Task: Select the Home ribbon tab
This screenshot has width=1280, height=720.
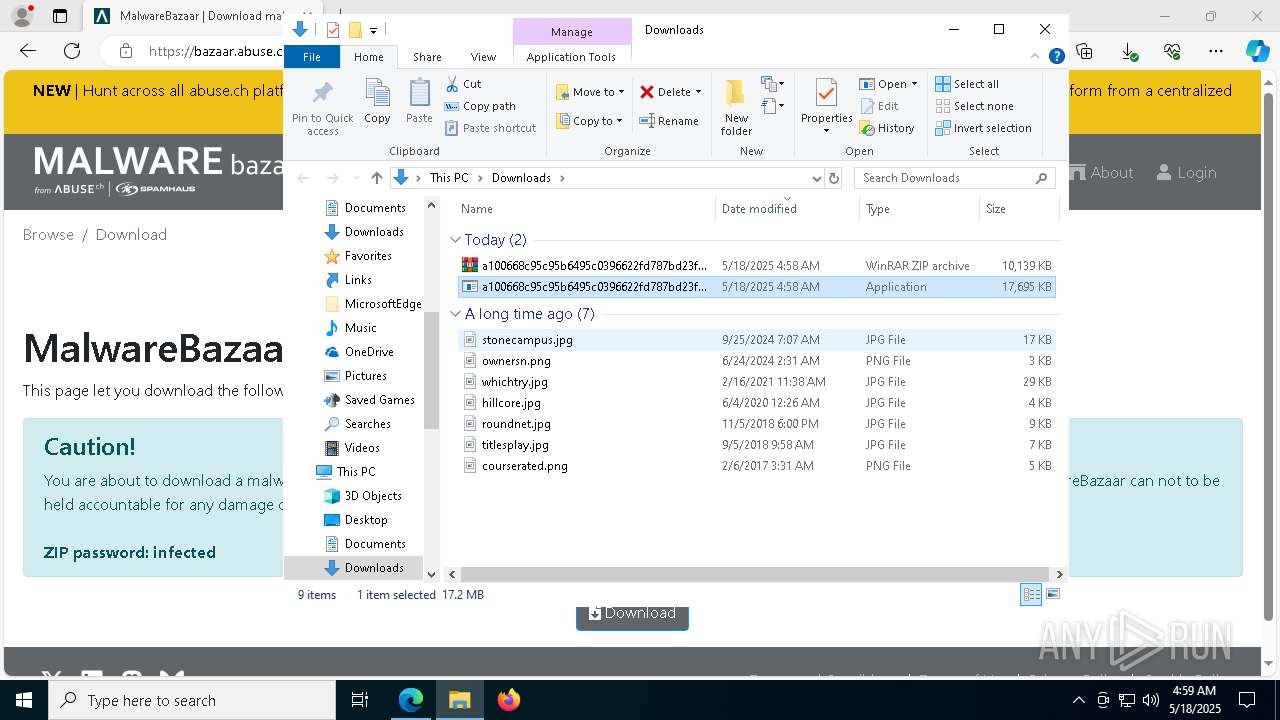Action: 368,57
